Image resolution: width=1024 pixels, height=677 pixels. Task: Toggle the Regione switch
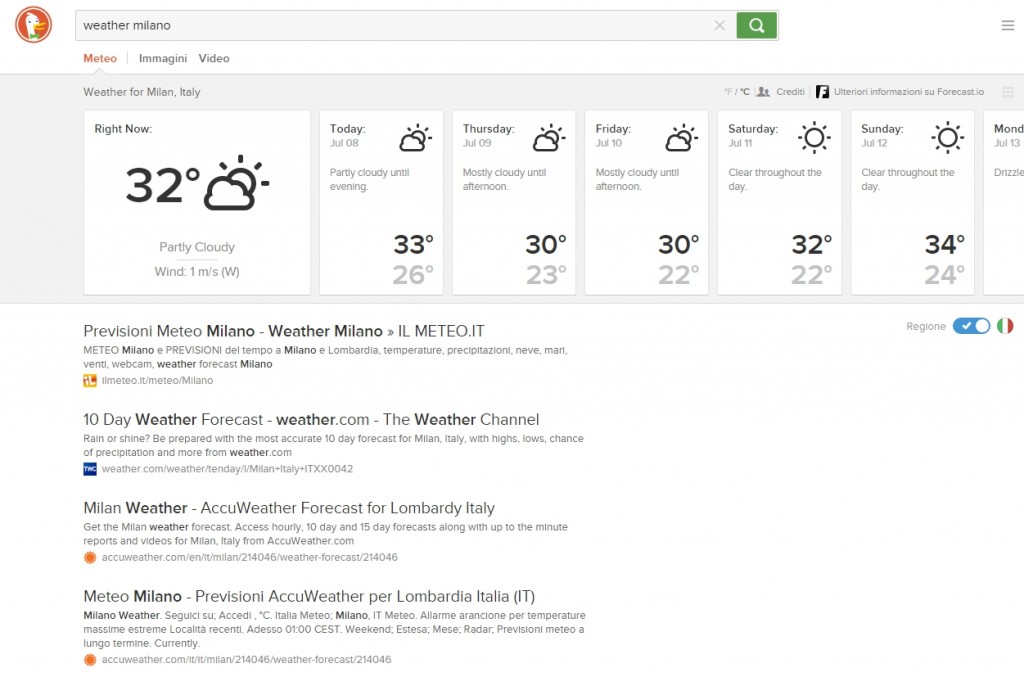point(971,326)
